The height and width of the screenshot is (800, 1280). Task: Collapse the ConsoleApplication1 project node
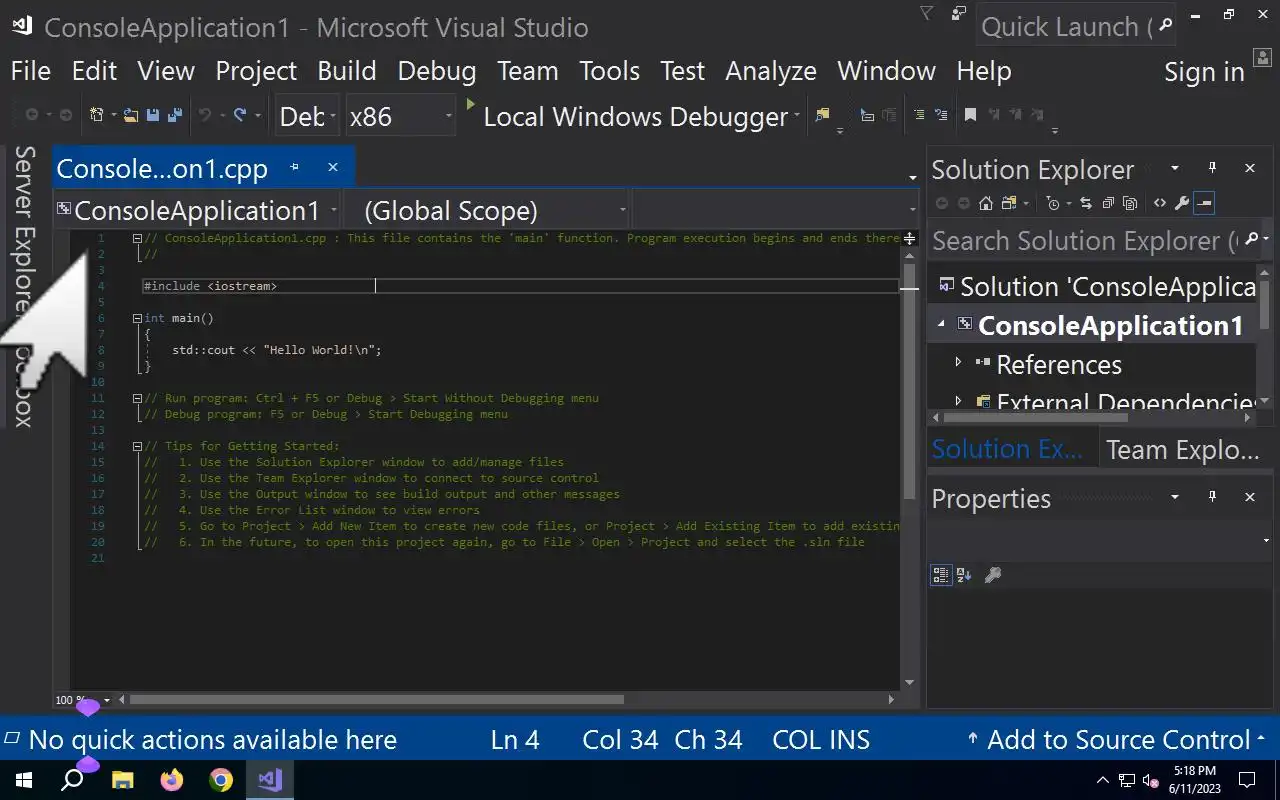(x=941, y=324)
